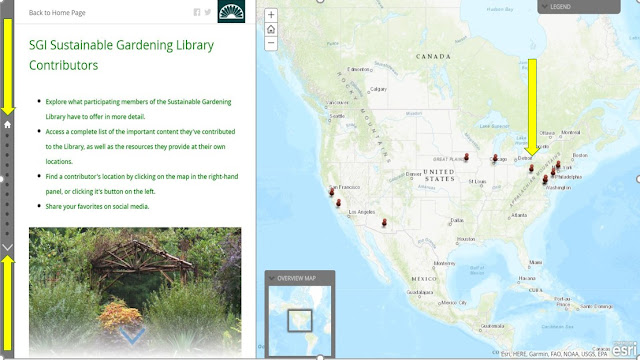Select the last navigation dot above down chevron
Screen dimensions: 640x360
(7, 233)
